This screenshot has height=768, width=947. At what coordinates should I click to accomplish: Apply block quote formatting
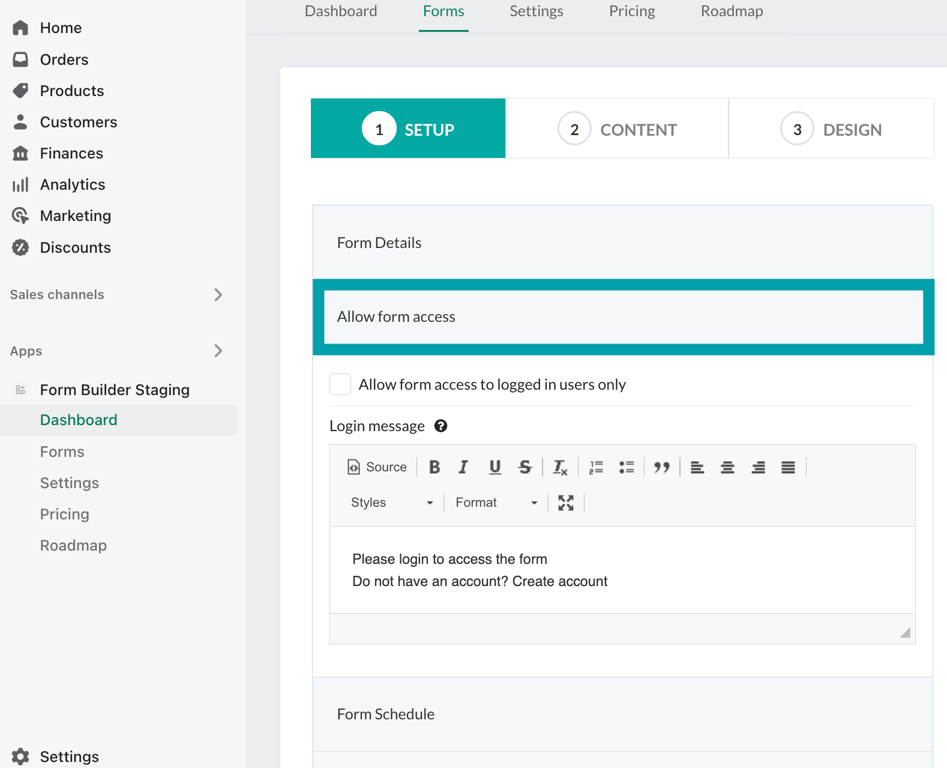661,467
